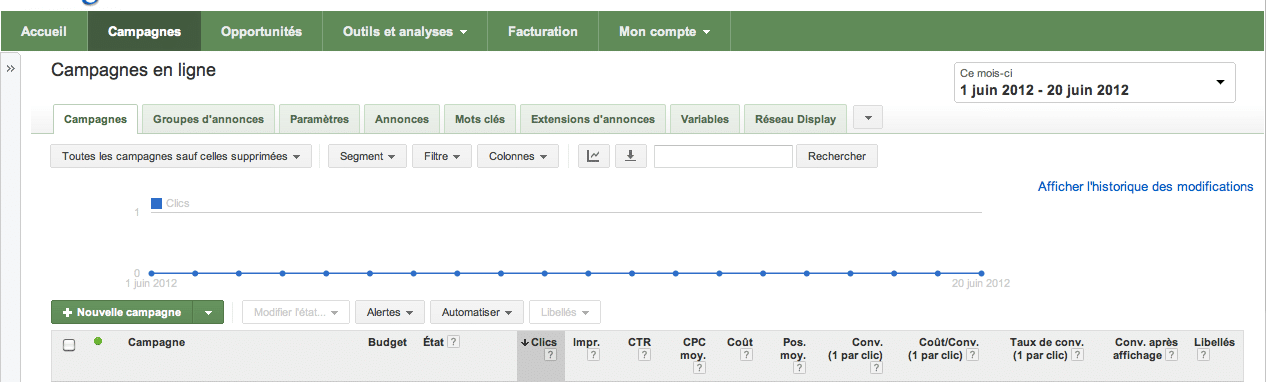The height and width of the screenshot is (382, 1266).
Task: Switch to Réseau Display tab
Action: pos(796,119)
